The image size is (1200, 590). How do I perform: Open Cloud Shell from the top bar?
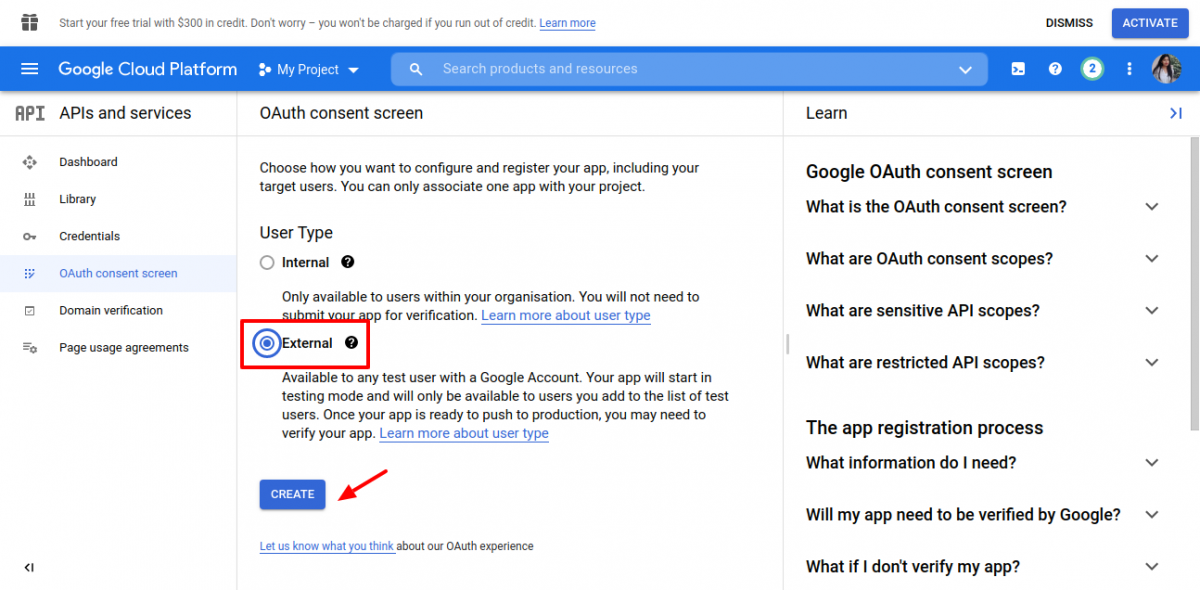[1018, 69]
